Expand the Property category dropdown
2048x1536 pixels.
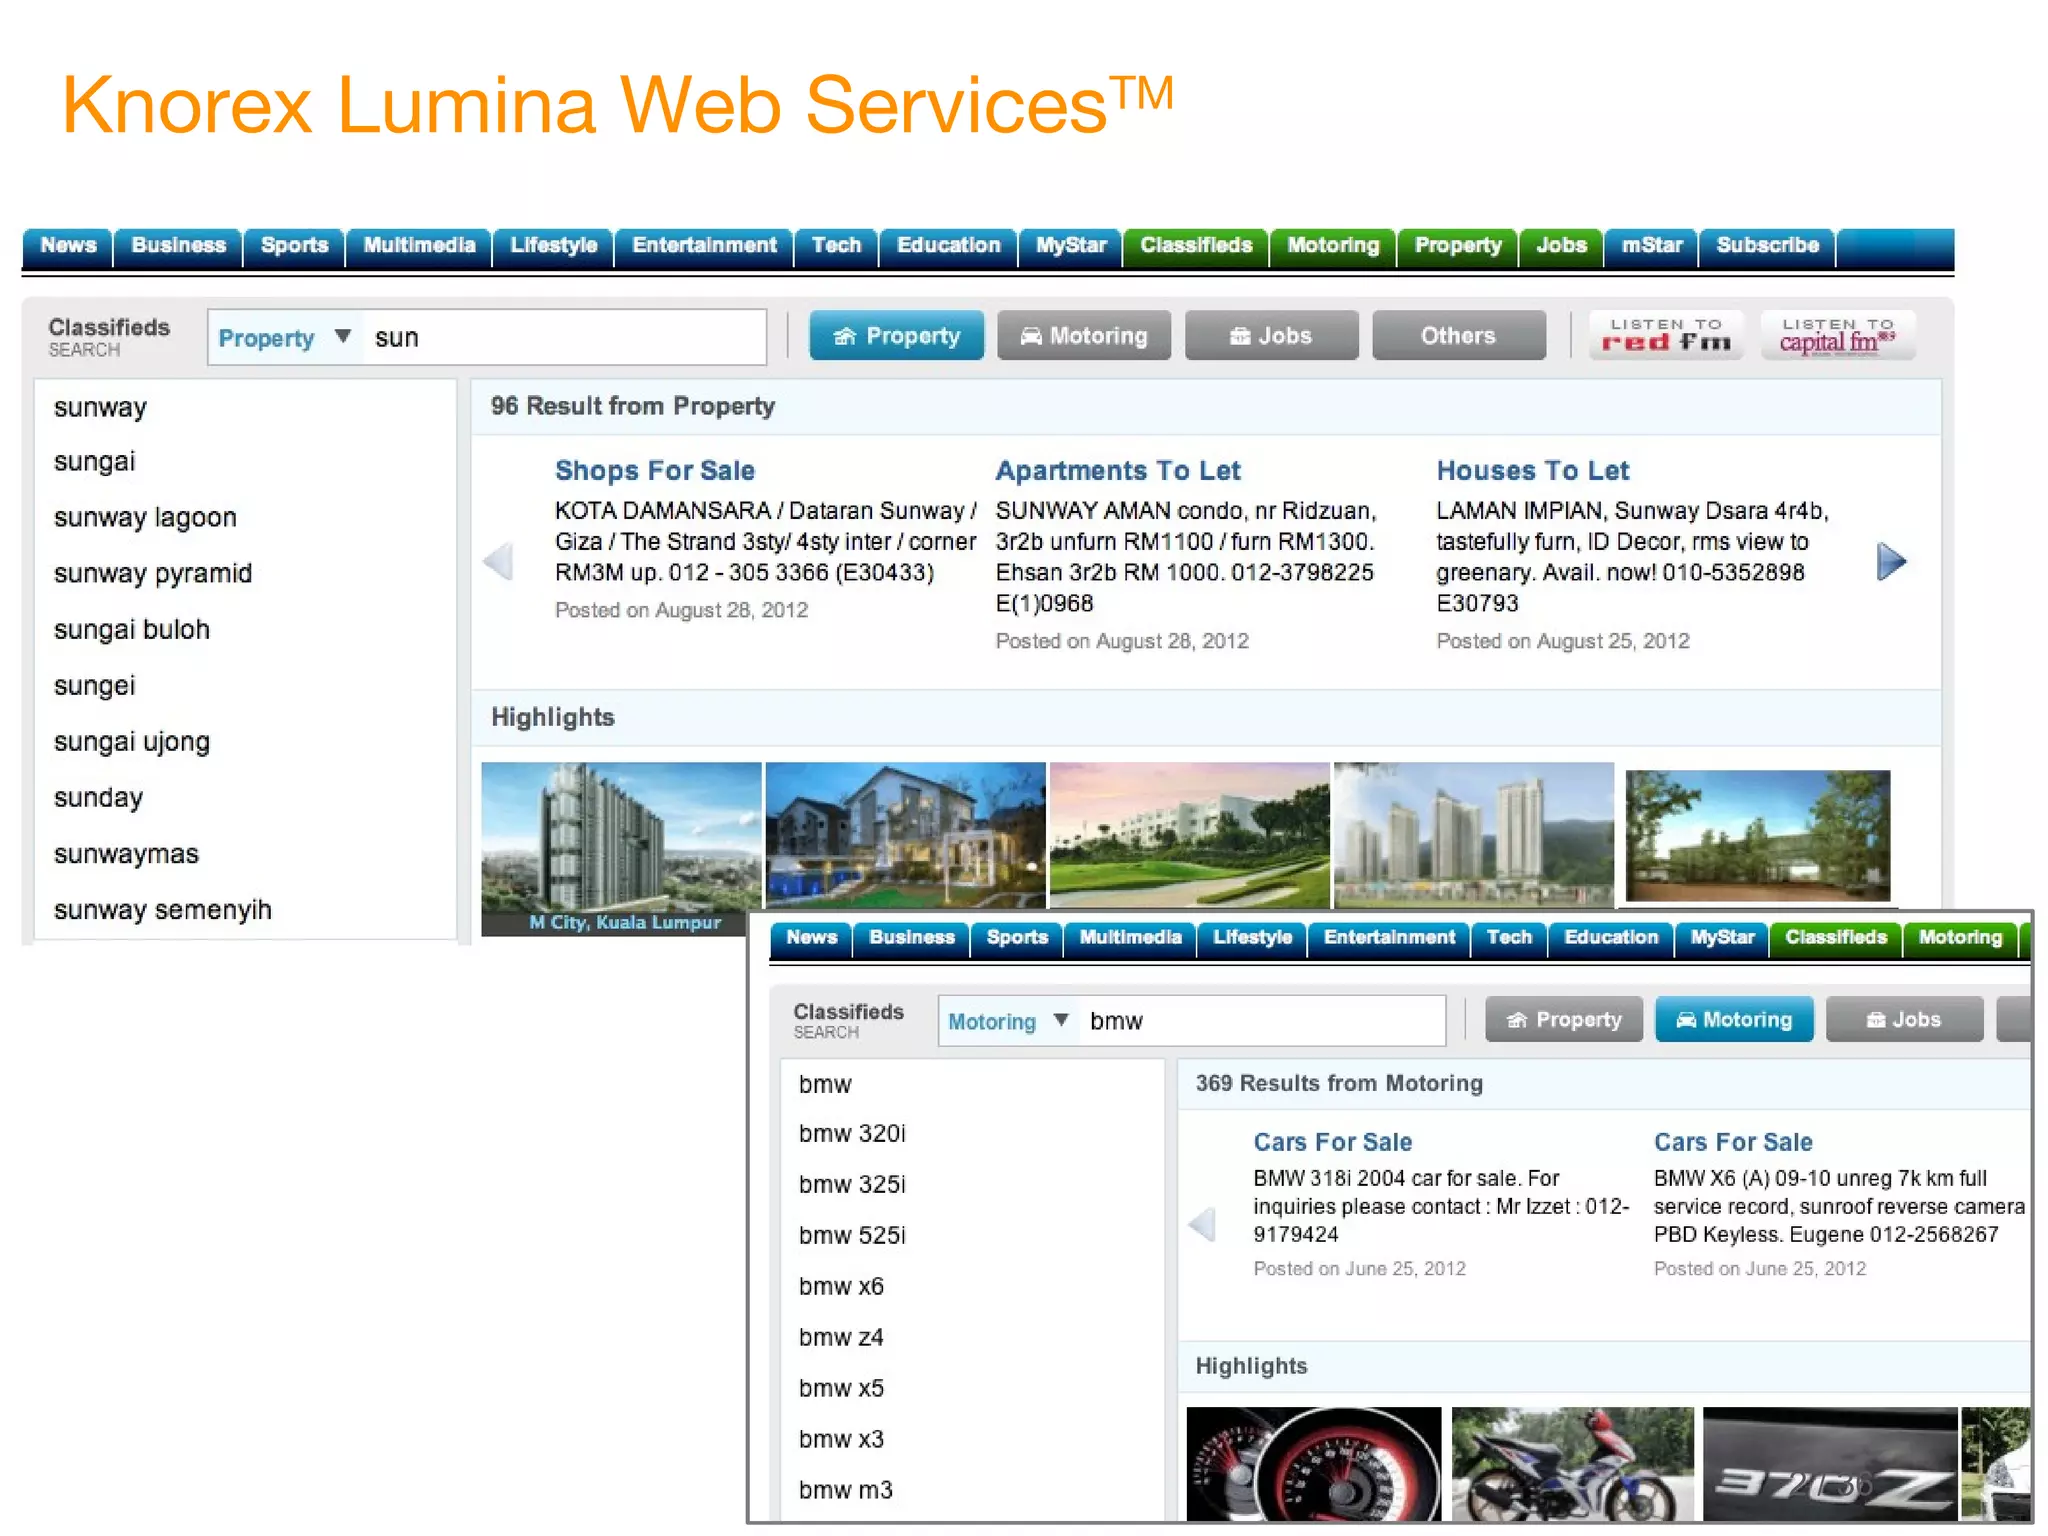click(x=343, y=337)
